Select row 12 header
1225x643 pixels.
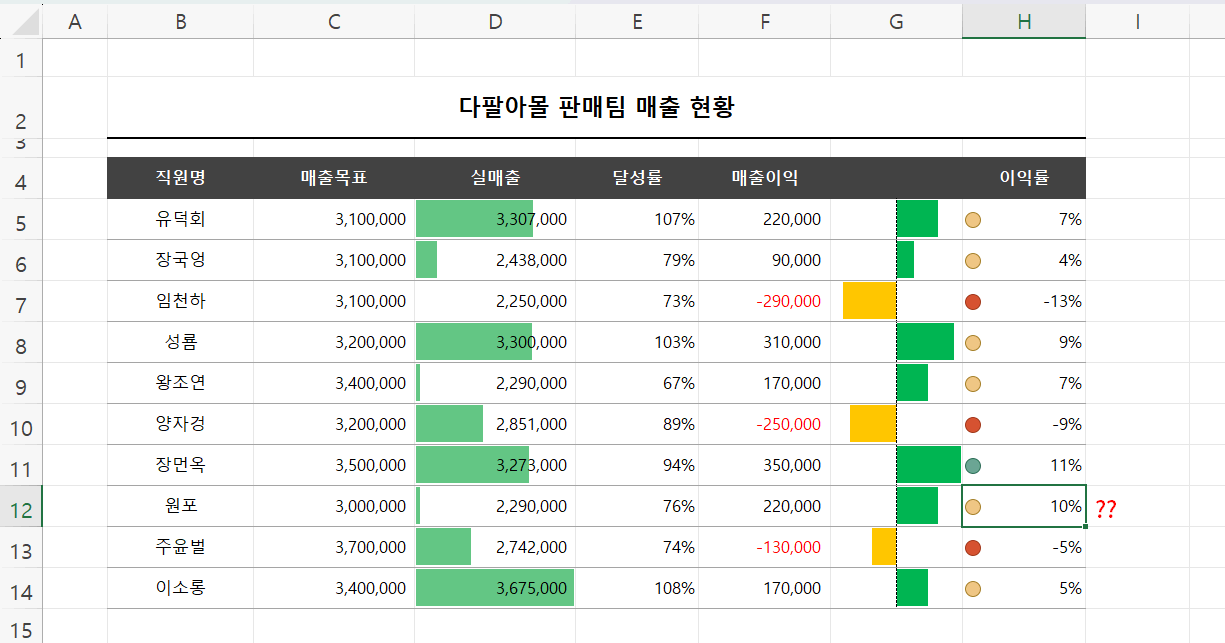21,506
